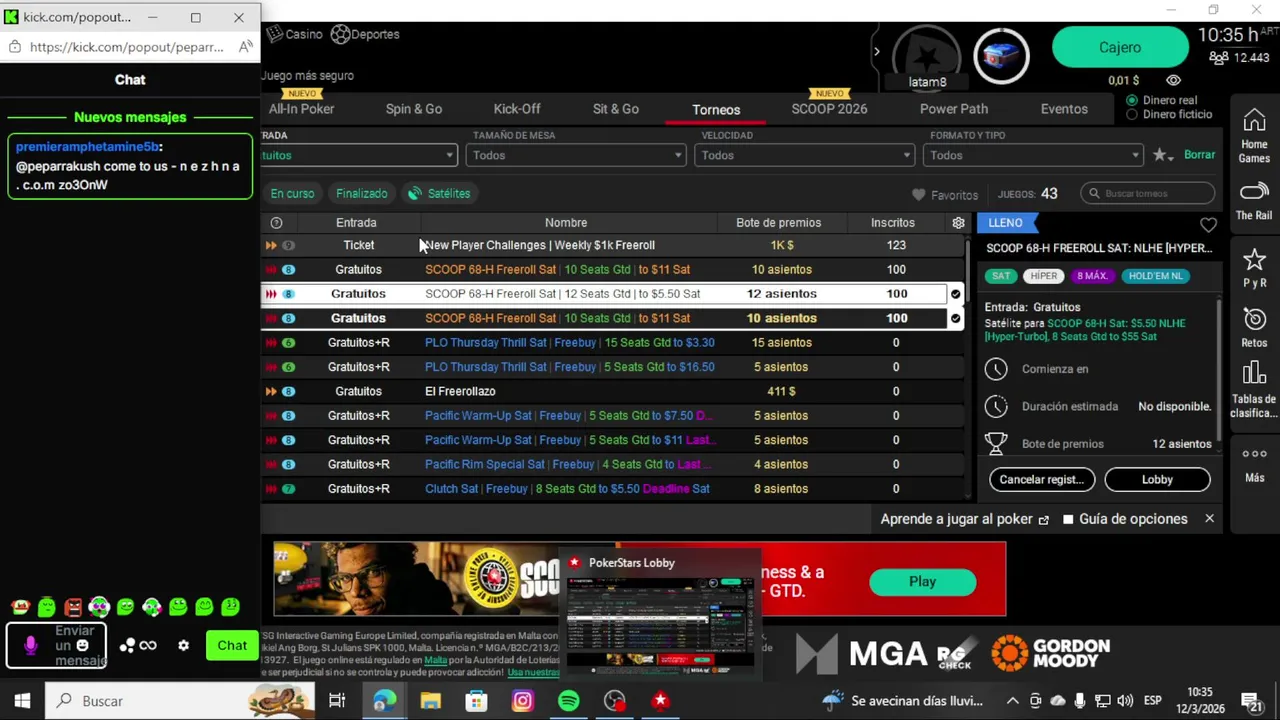Switch to the Power Path tab
This screenshot has height=720, width=1280.
tap(954, 109)
